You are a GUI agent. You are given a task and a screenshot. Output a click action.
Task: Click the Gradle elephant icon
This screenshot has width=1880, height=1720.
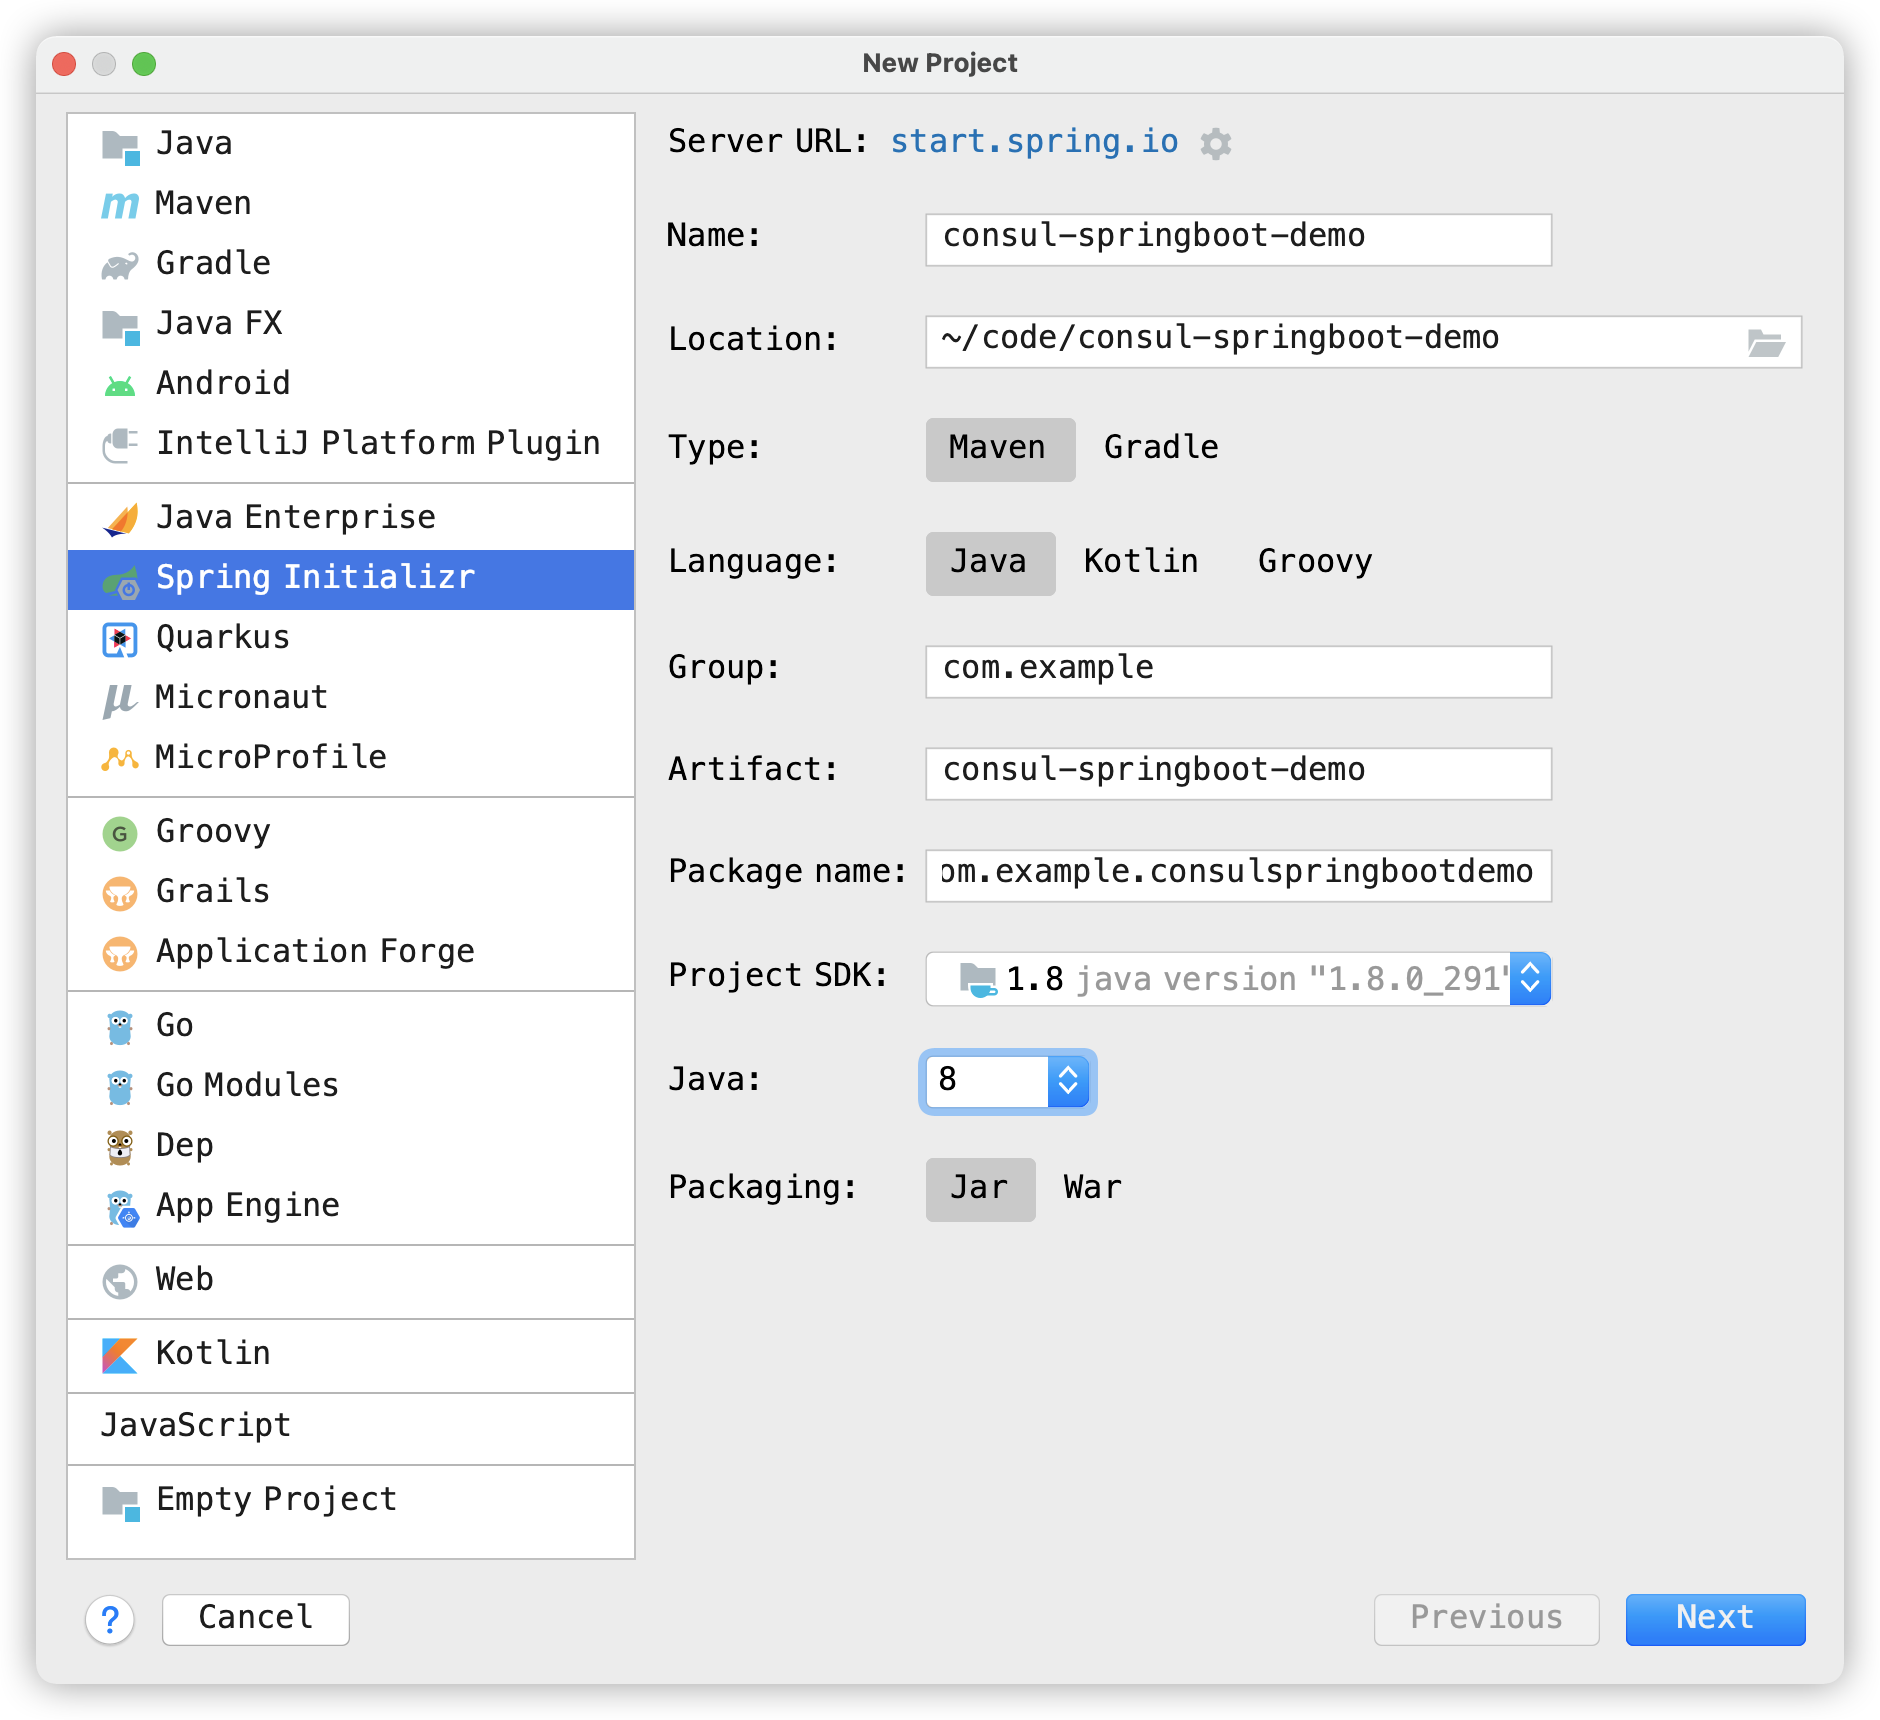tap(120, 265)
